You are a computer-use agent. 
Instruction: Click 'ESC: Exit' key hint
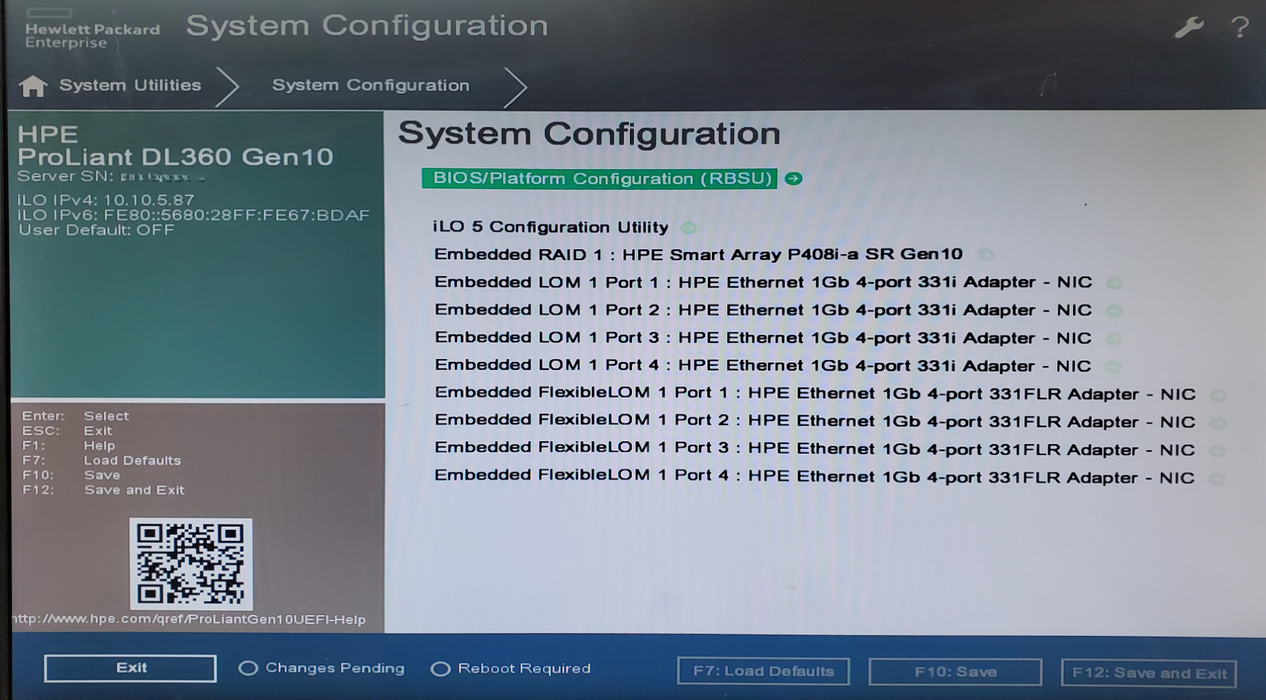[67, 431]
